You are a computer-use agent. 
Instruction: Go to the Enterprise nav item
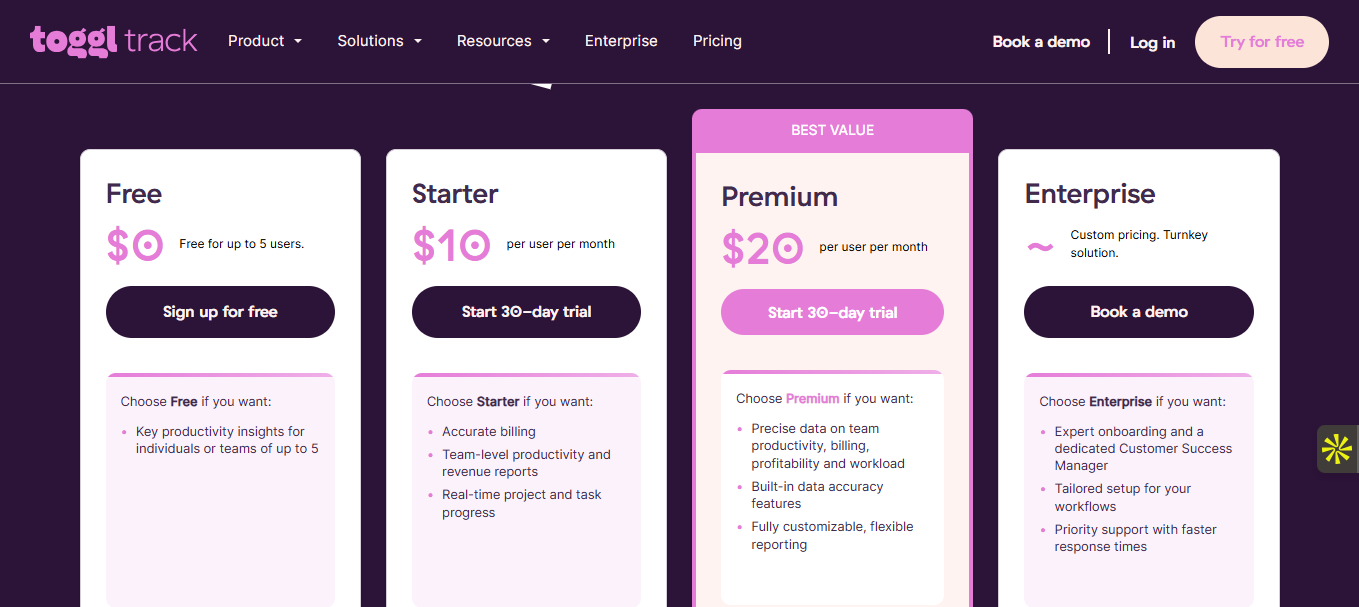pos(621,41)
